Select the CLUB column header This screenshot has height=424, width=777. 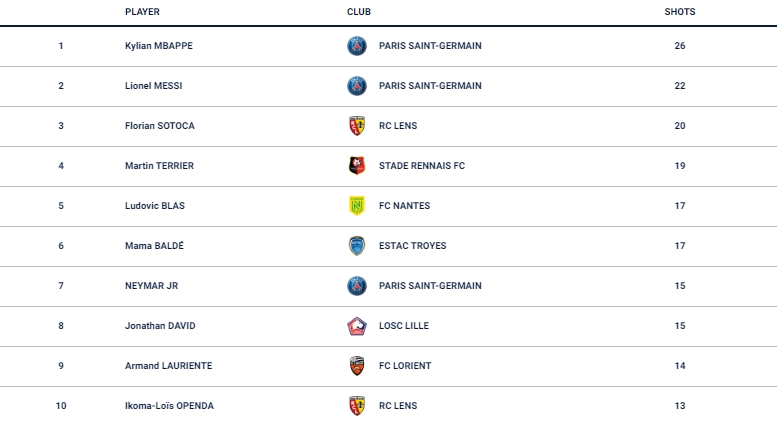(x=359, y=12)
